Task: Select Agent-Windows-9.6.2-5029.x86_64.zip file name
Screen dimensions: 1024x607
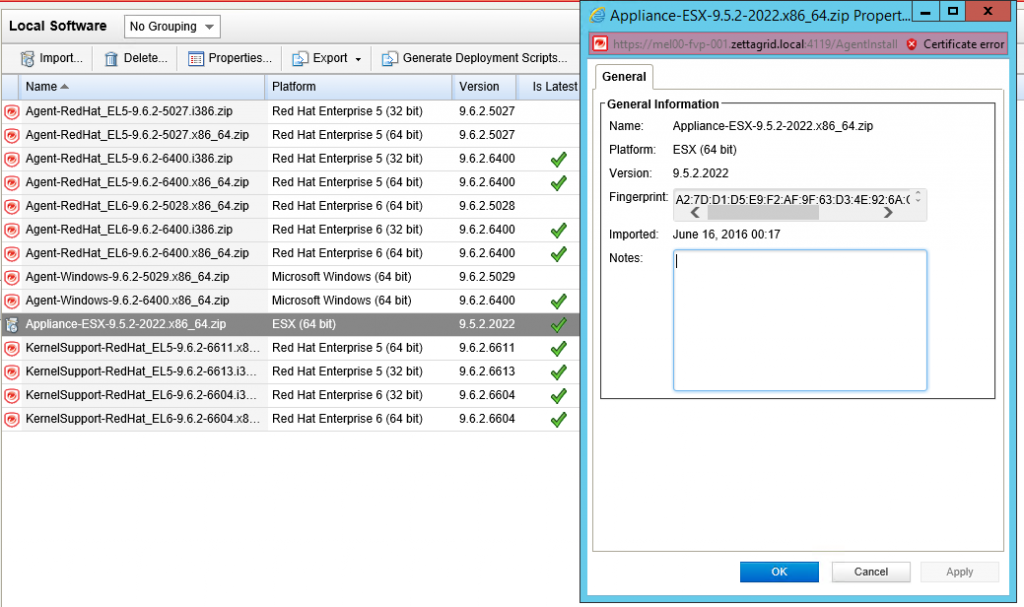Action: pyautogui.click(x=127, y=276)
